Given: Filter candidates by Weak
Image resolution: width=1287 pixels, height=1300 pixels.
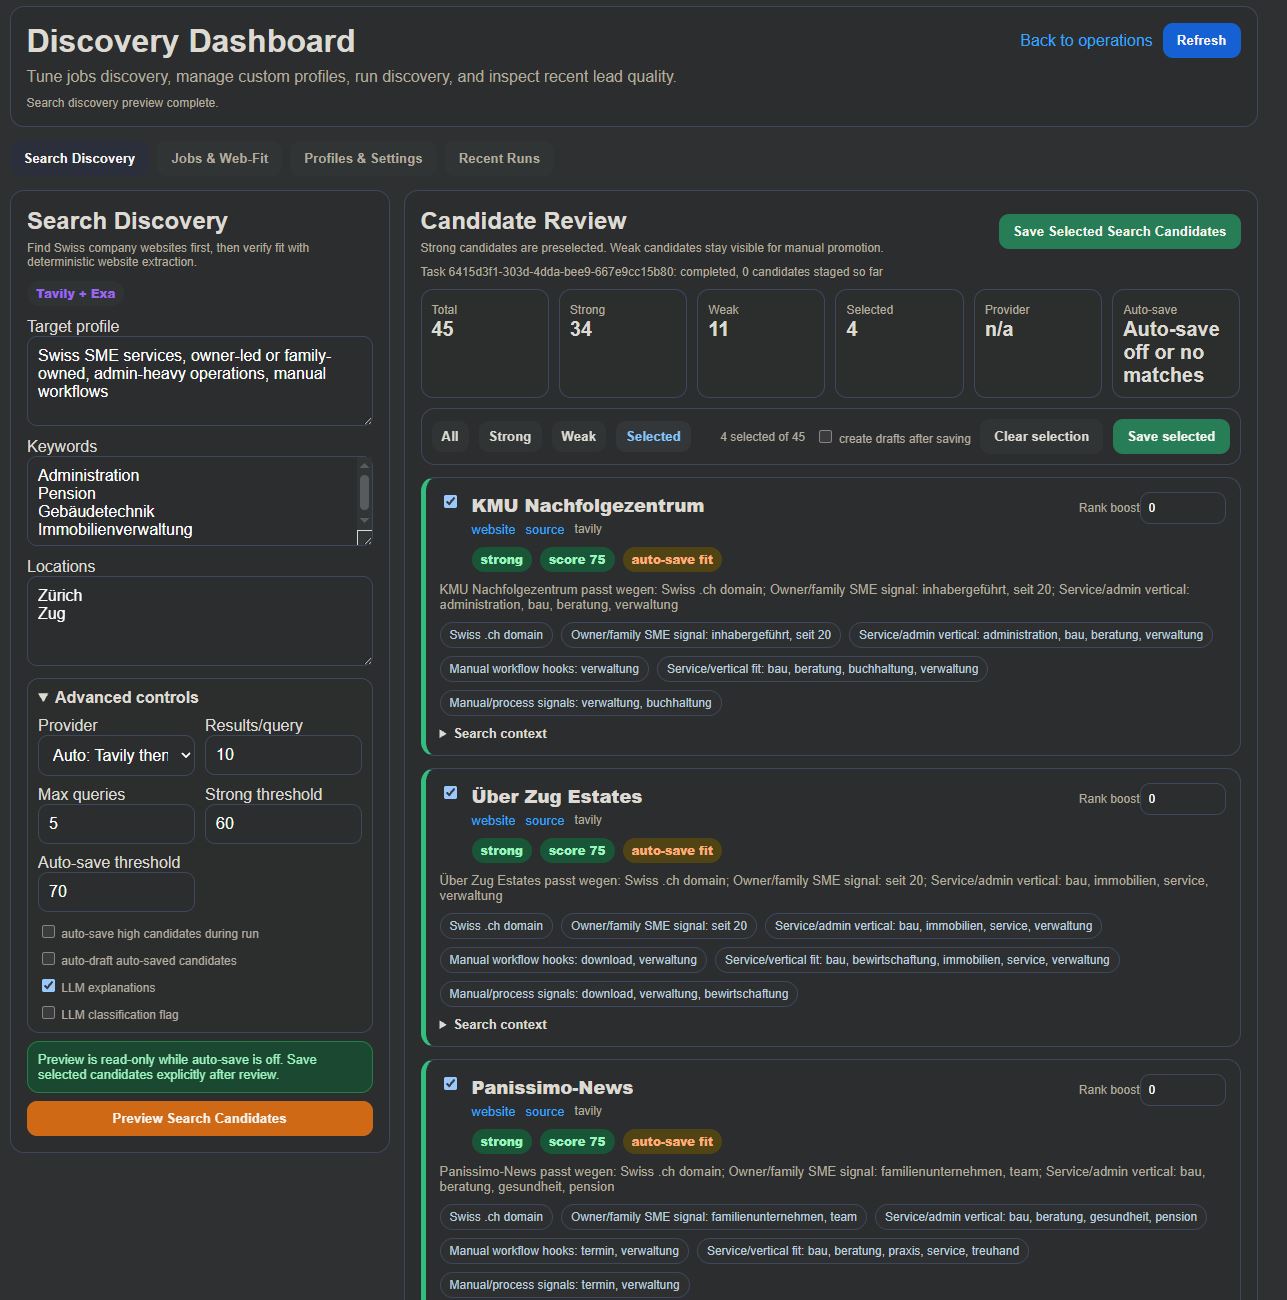Looking at the screenshot, I should 578,436.
